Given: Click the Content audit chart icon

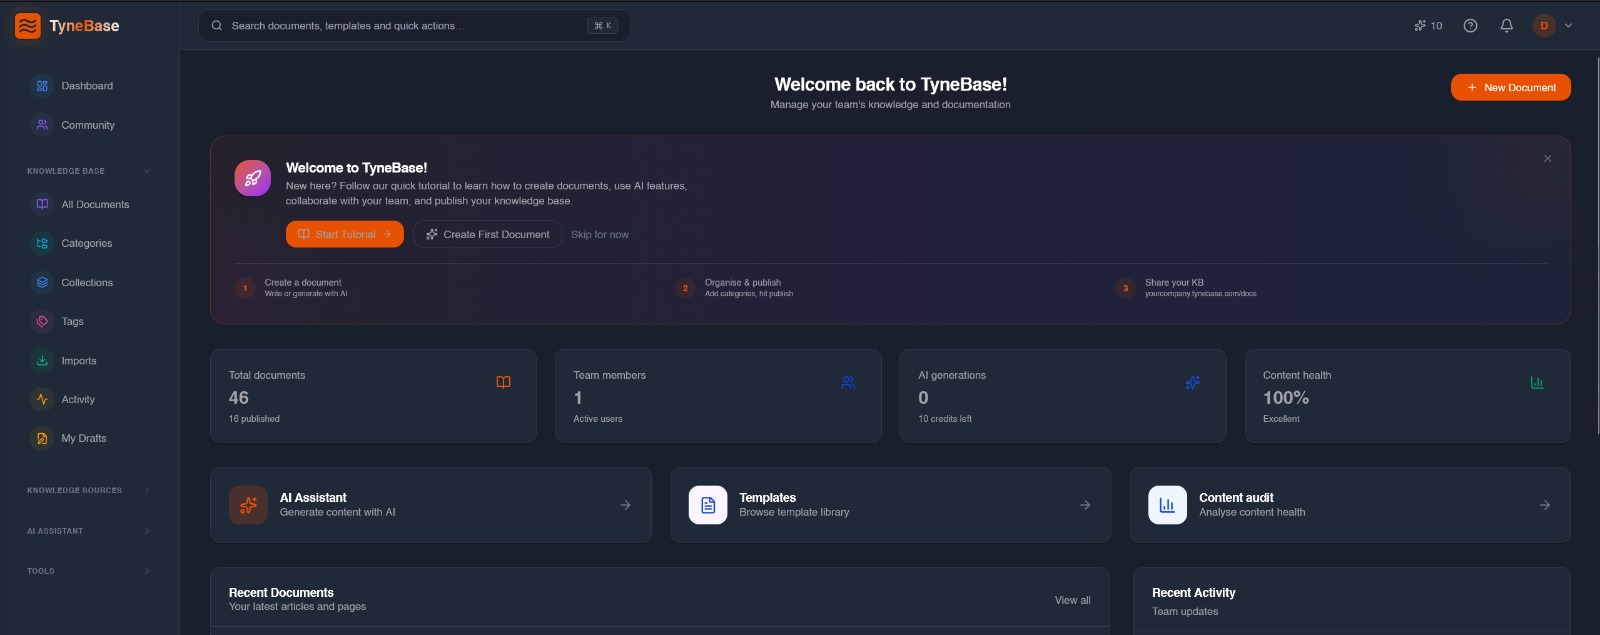Looking at the screenshot, I should [1167, 505].
